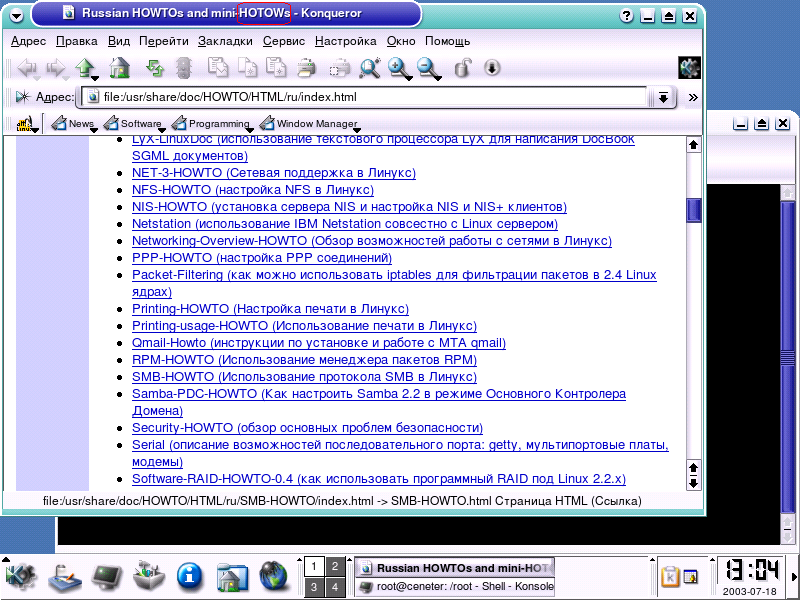
Task: Open the Home location icon in Konqueror toolbar
Action: [119, 68]
